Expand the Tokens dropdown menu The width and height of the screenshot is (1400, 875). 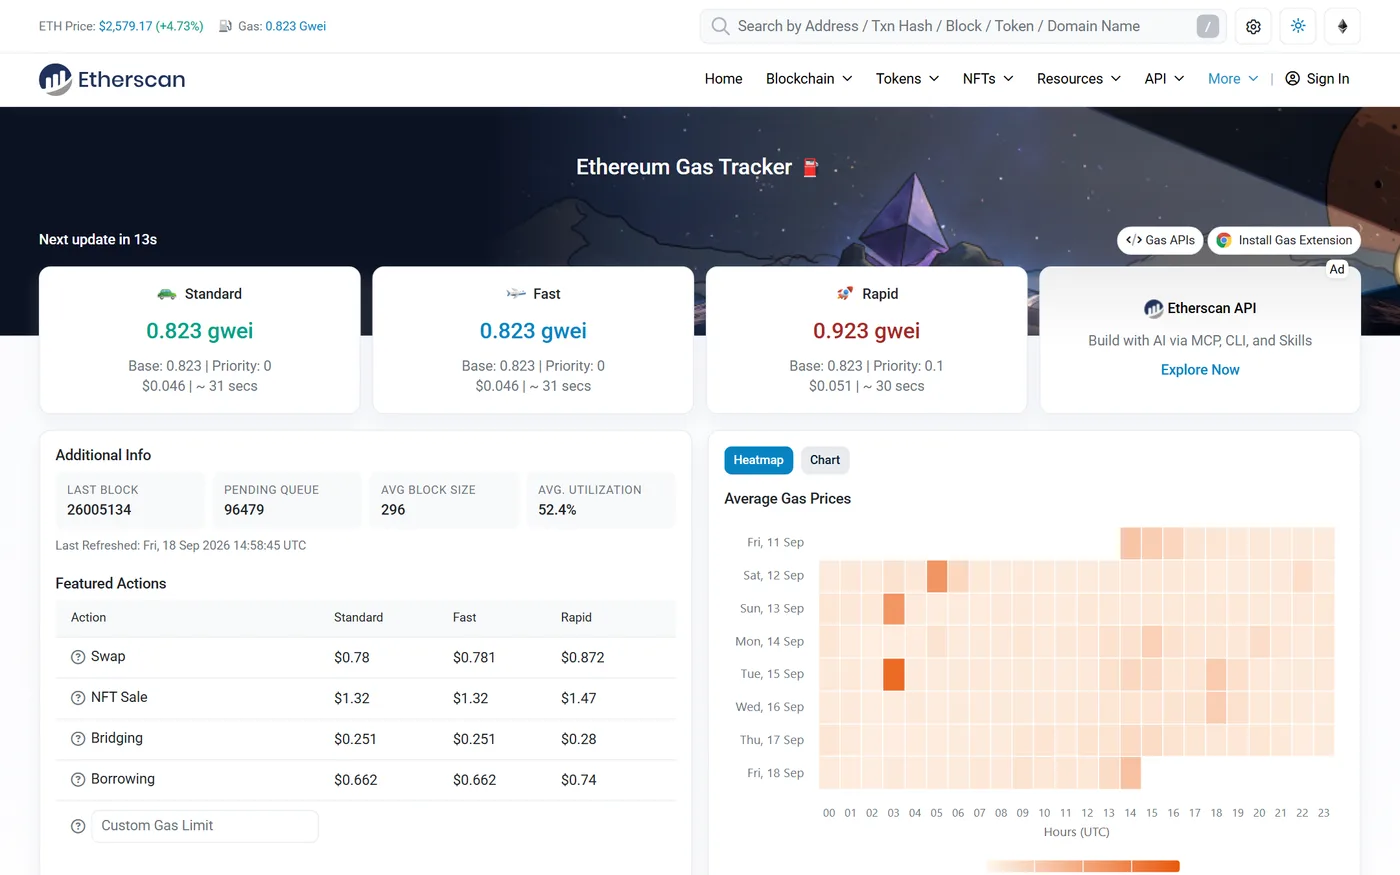(x=907, y=79)
